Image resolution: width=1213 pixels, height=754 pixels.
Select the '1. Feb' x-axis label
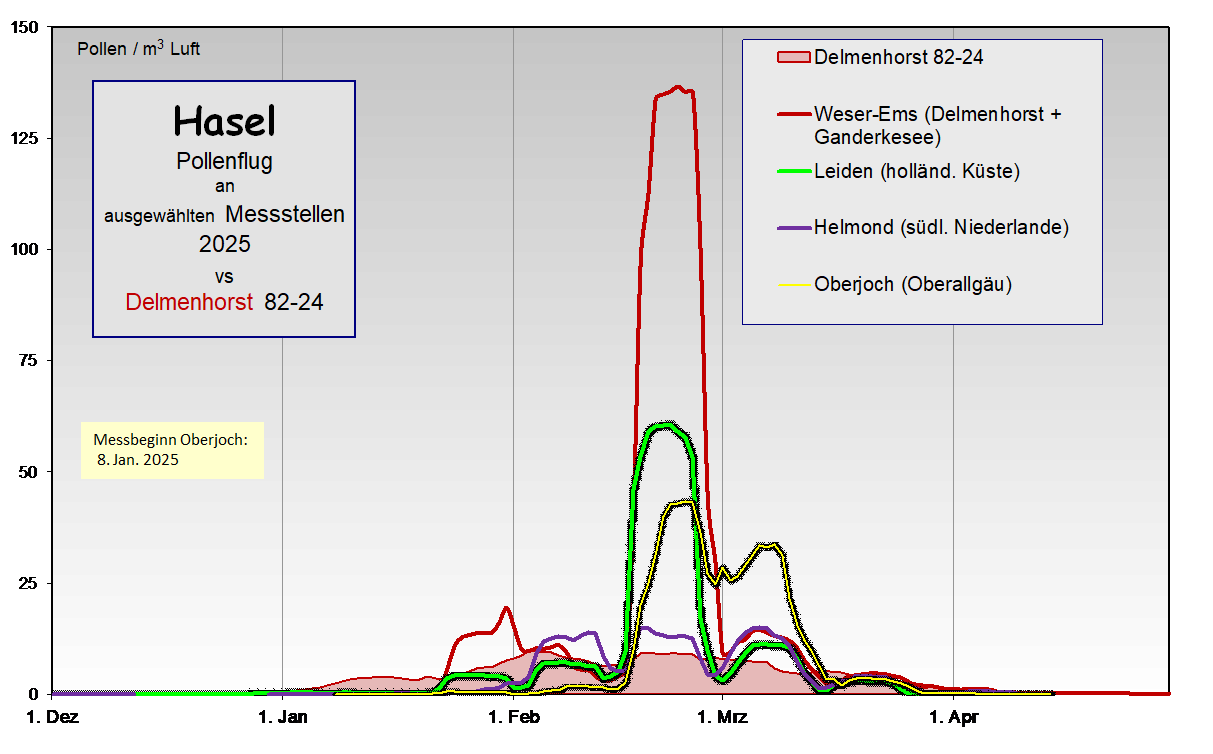[513, 717]
